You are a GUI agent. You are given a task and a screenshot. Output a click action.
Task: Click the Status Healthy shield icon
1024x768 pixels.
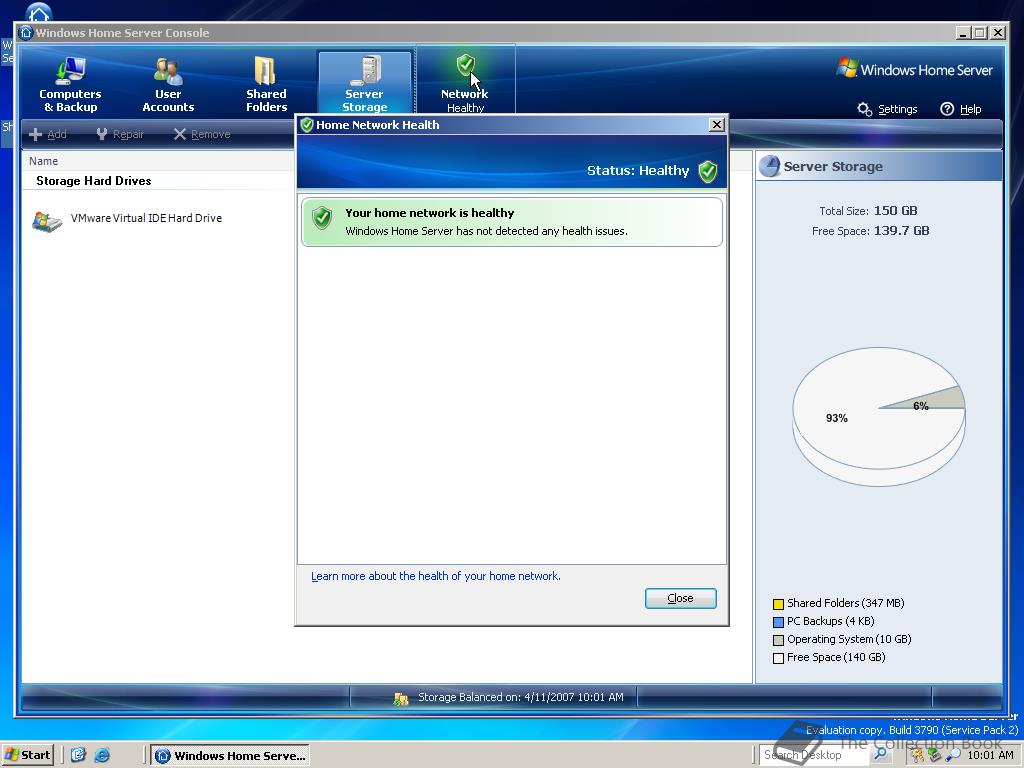tap(708, 171)
